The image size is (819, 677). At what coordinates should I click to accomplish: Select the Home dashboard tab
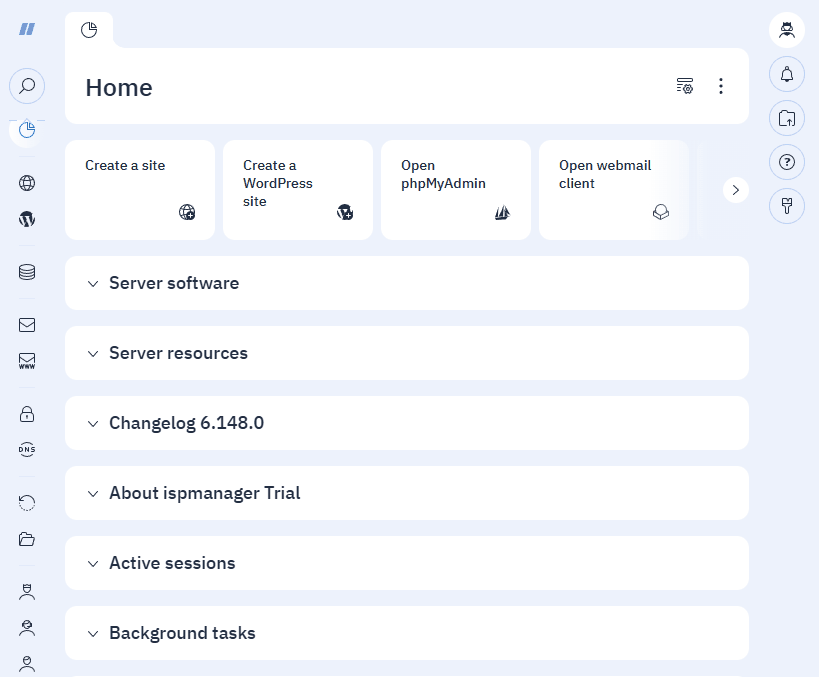[89, 30]
